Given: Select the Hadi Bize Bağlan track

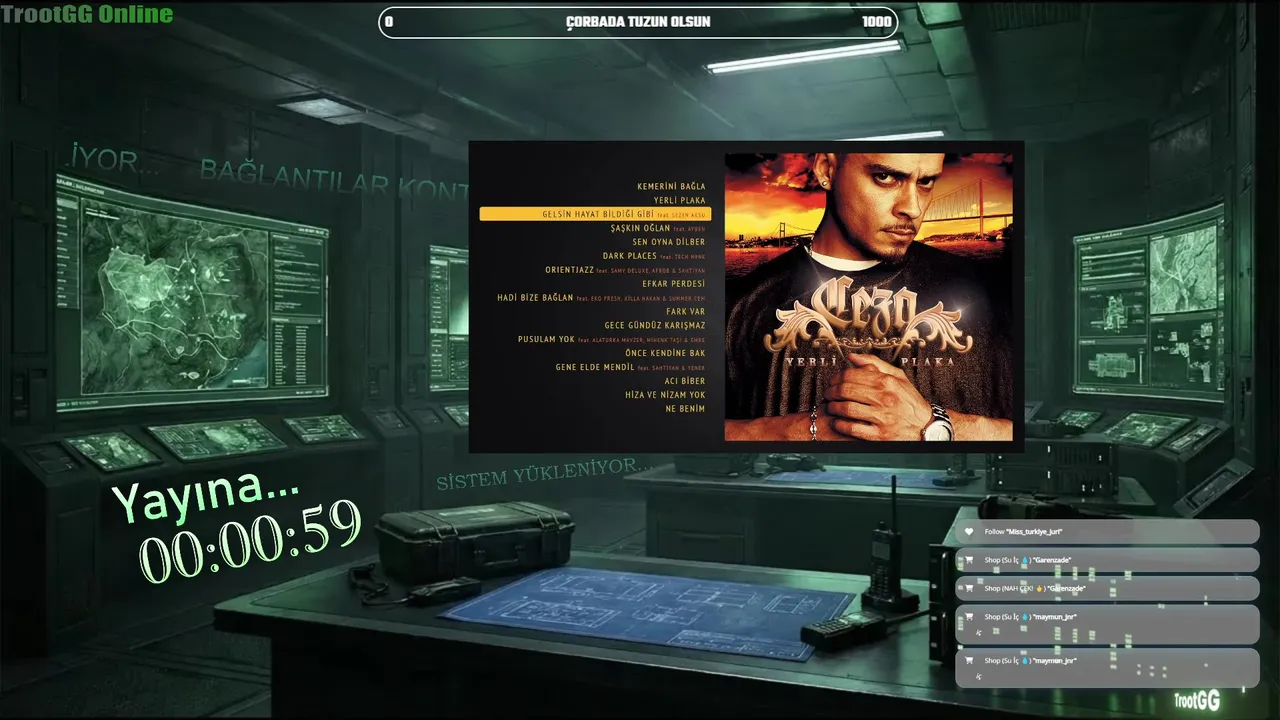Looking at the screenshot, I should (x=601, y=298).
